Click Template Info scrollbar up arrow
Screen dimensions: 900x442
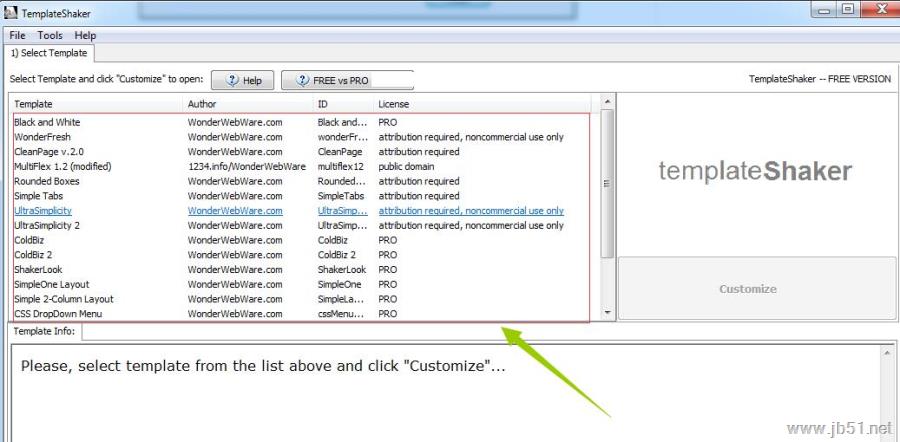click(x=887, y=353)
